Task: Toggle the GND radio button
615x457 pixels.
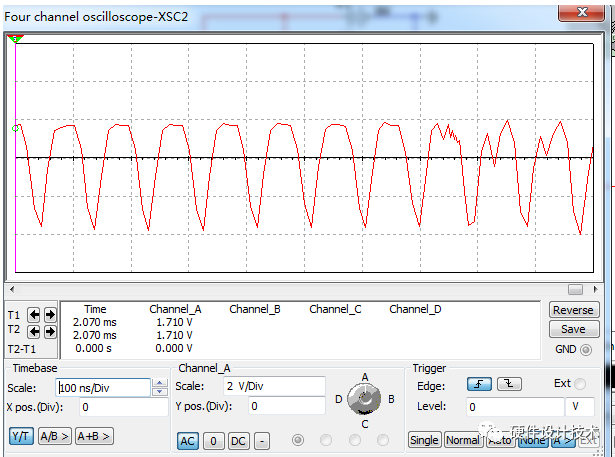Action: tap(586, 350)
